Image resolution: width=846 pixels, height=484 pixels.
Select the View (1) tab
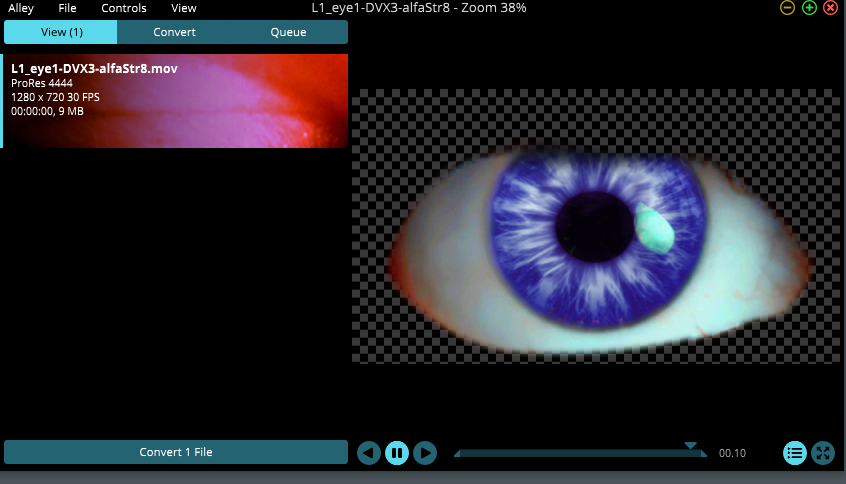click(x=61, y=32)
